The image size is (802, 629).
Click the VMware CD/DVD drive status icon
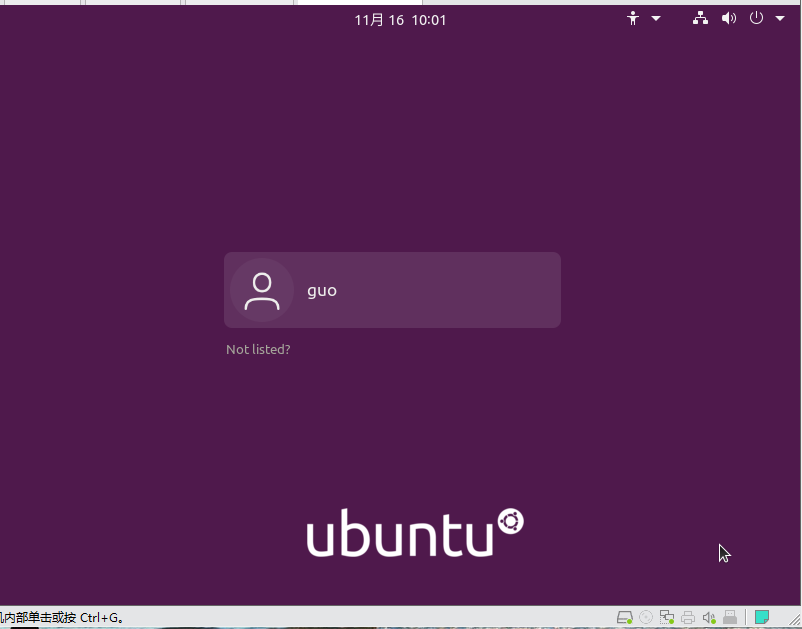tap(646, 617)
